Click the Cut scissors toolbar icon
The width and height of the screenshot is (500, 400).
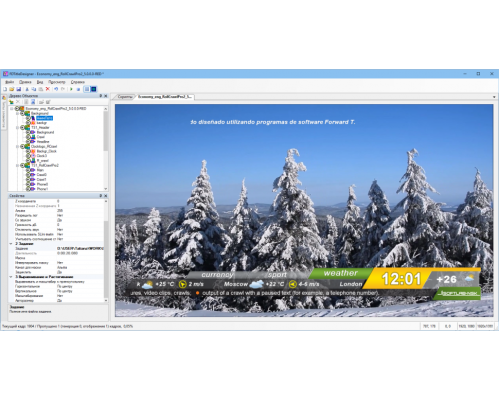coord(27,89)
